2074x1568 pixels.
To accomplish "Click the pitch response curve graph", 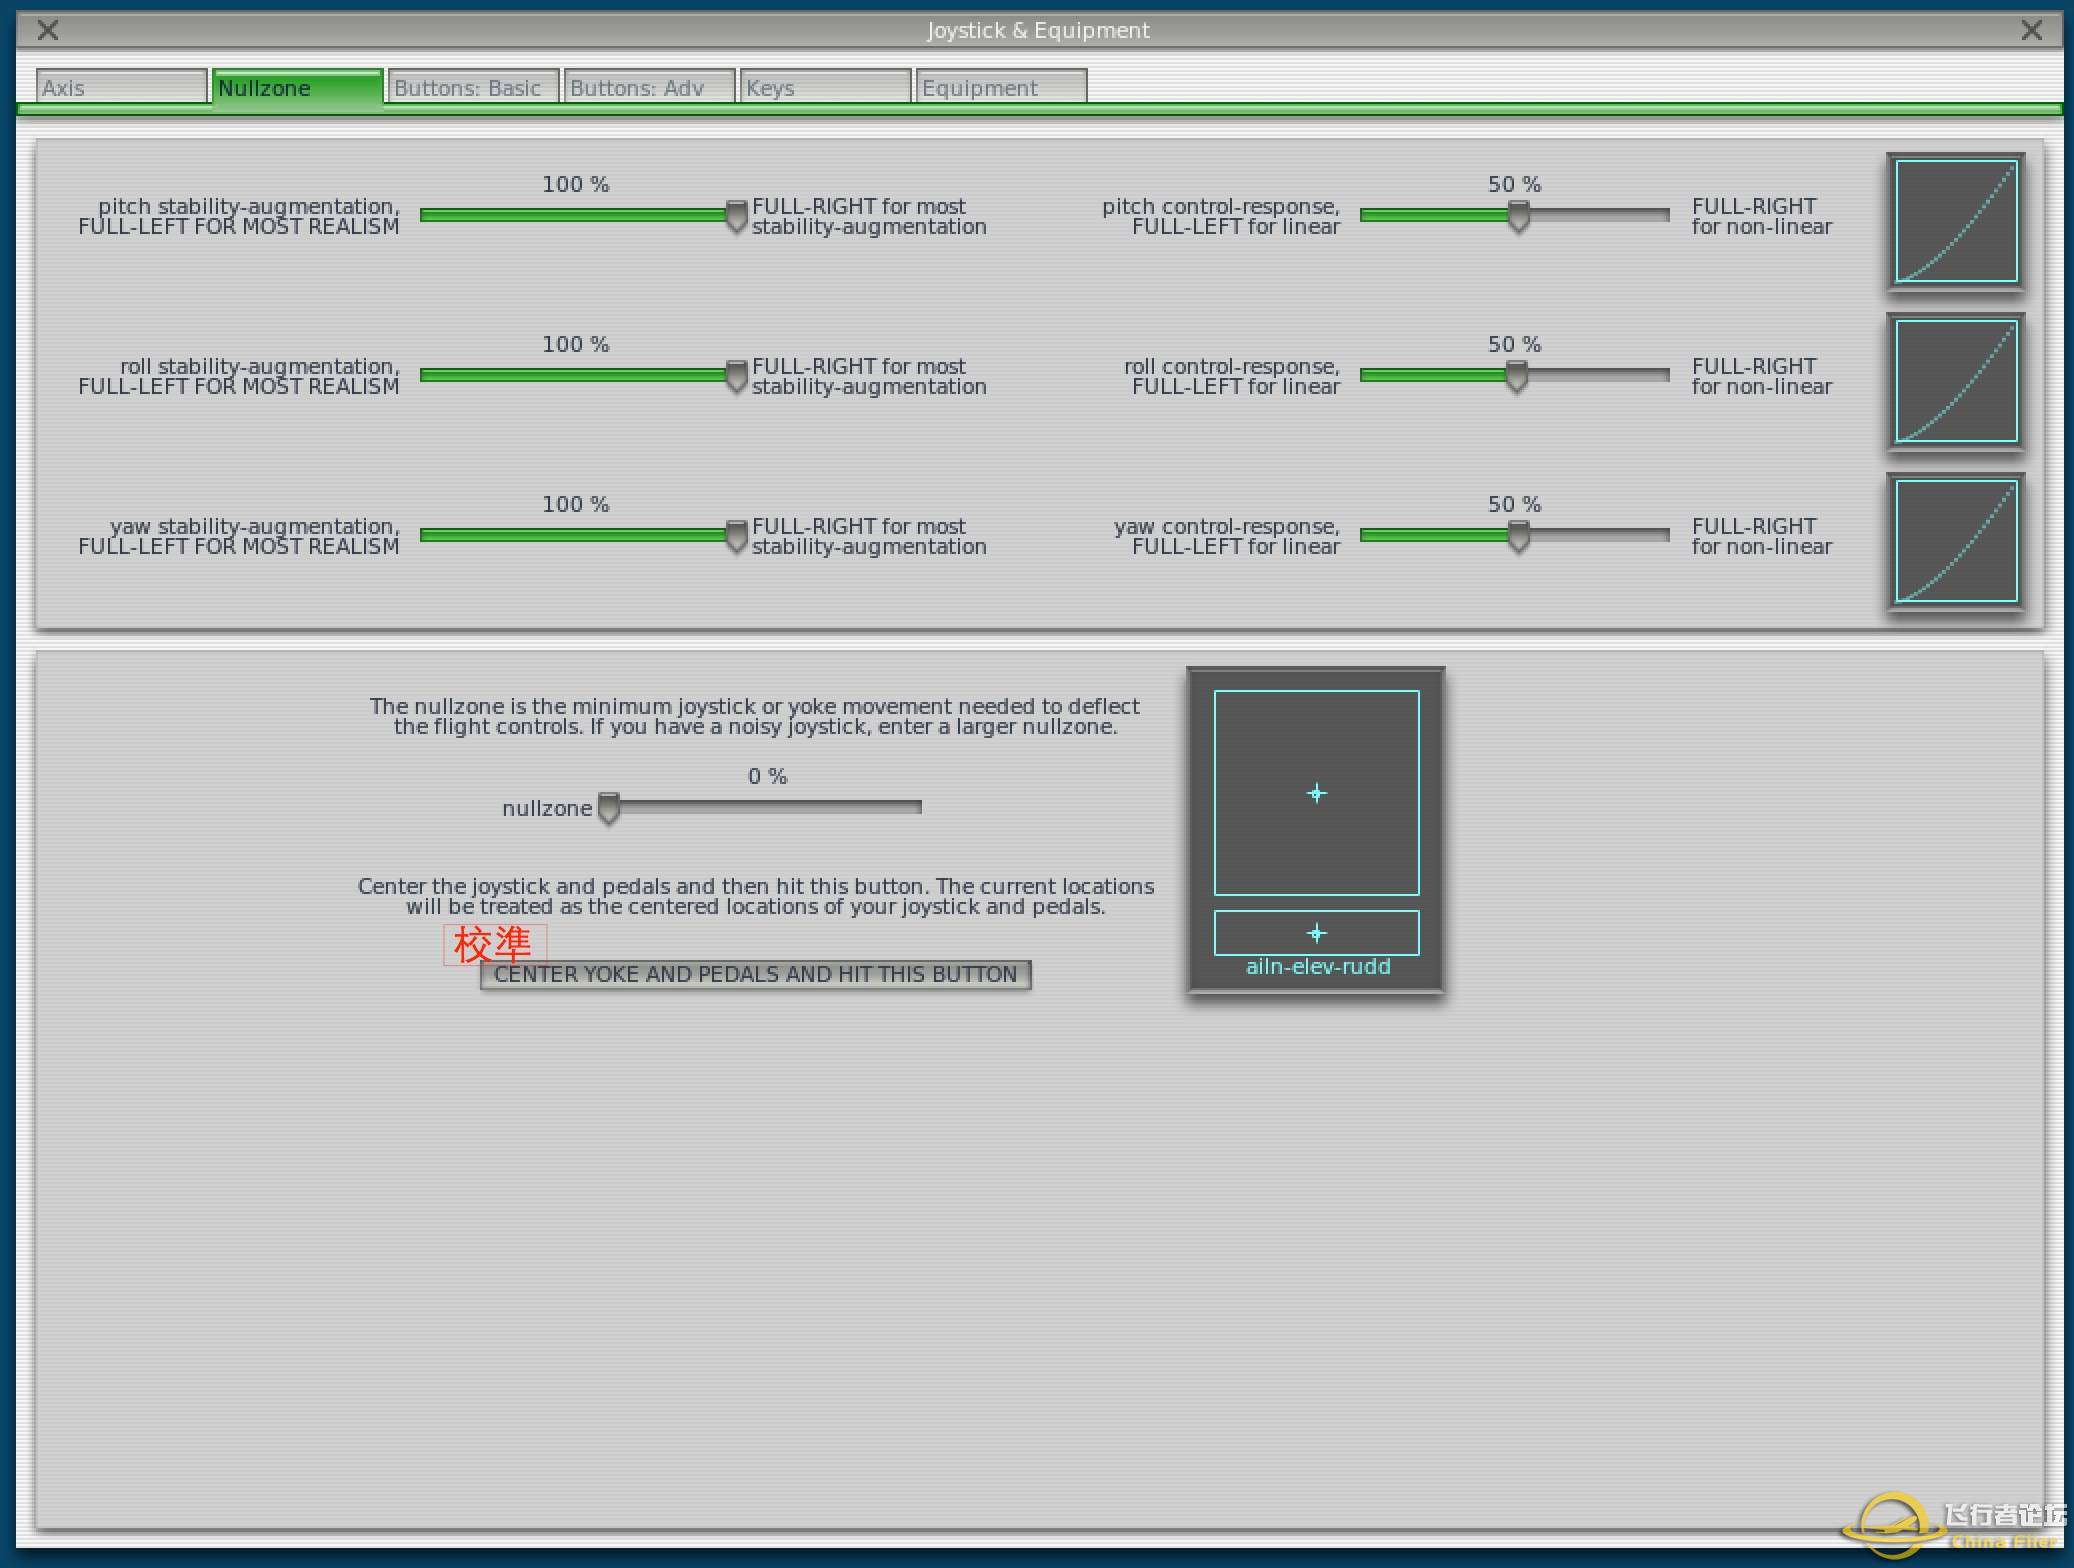I will coord(1956,222).
